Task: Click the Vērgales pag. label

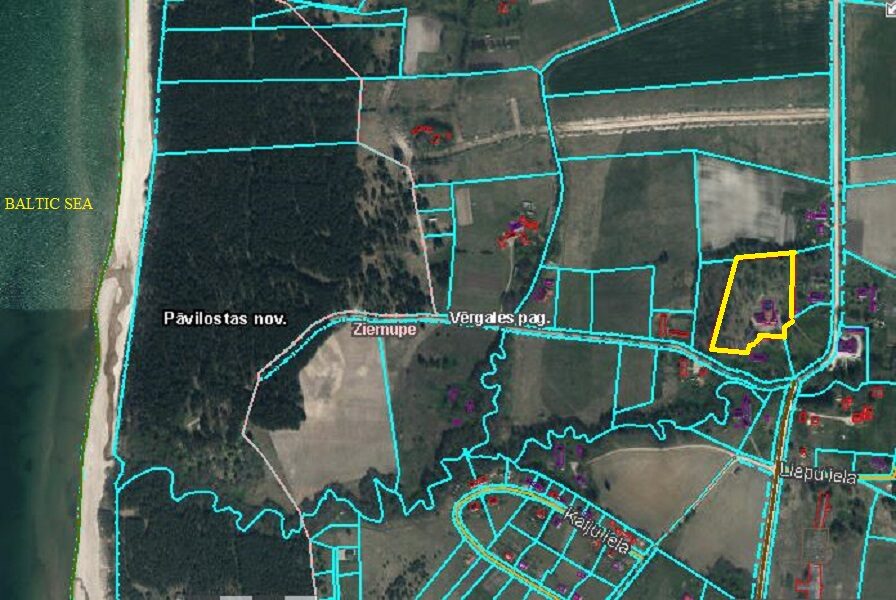Action: [x=496, y=317]
